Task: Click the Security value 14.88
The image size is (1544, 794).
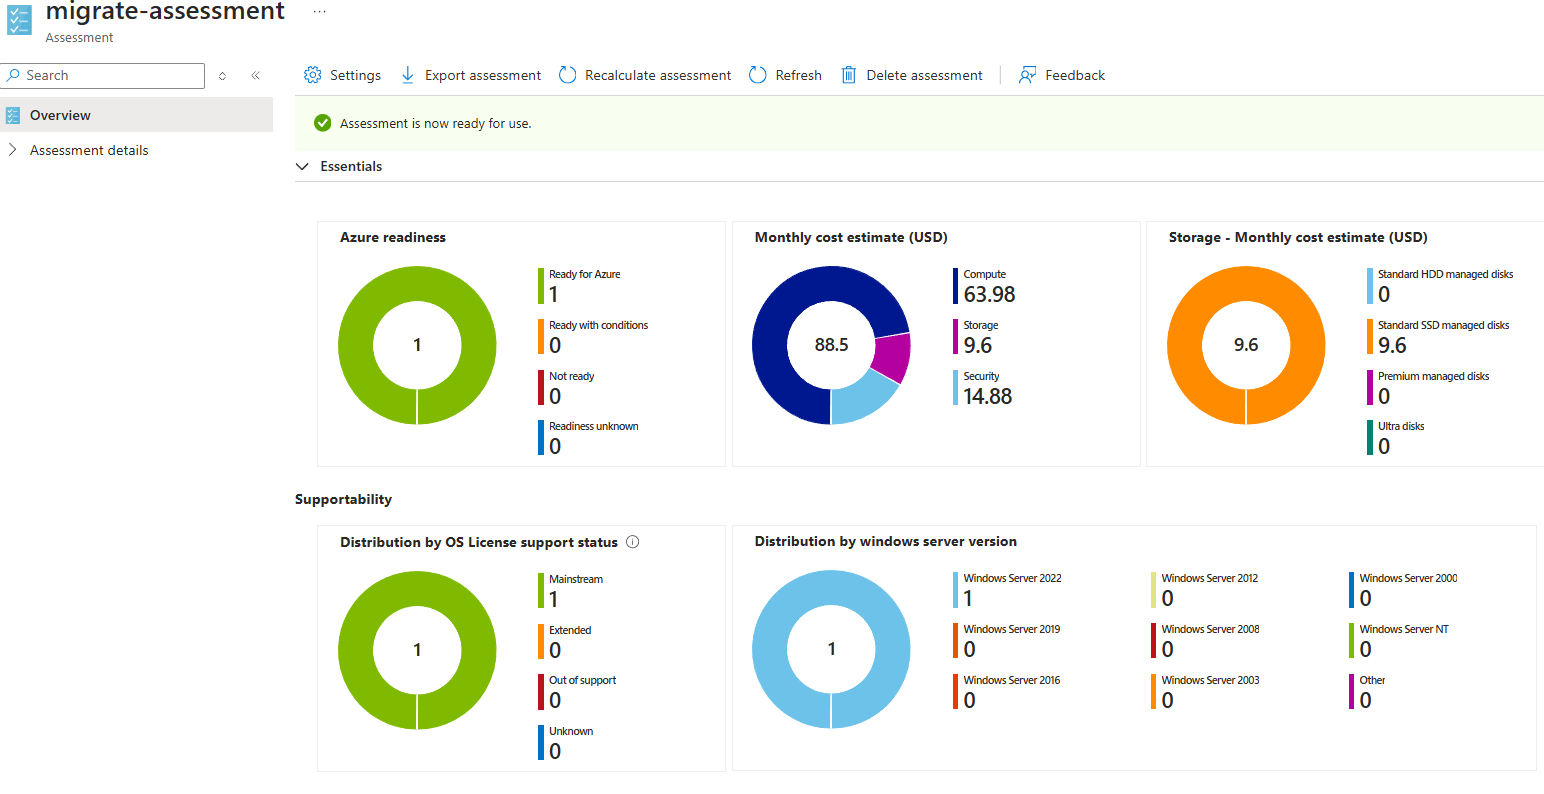Action: click(988, 396)
